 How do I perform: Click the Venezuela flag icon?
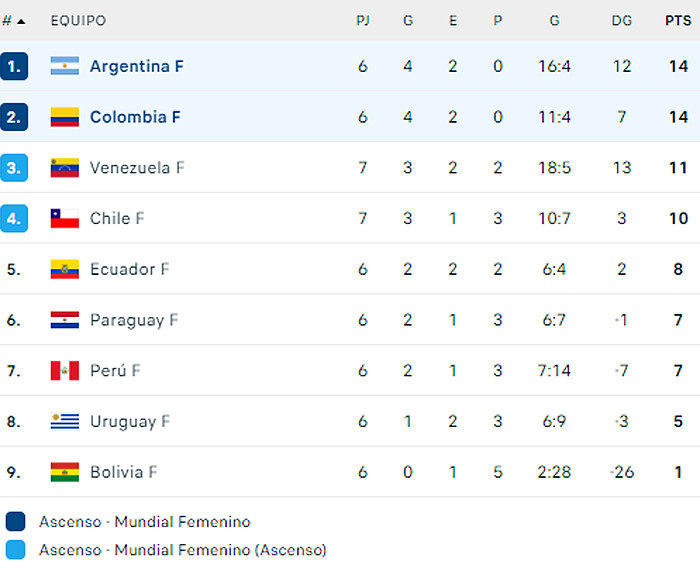pos(65,168)
